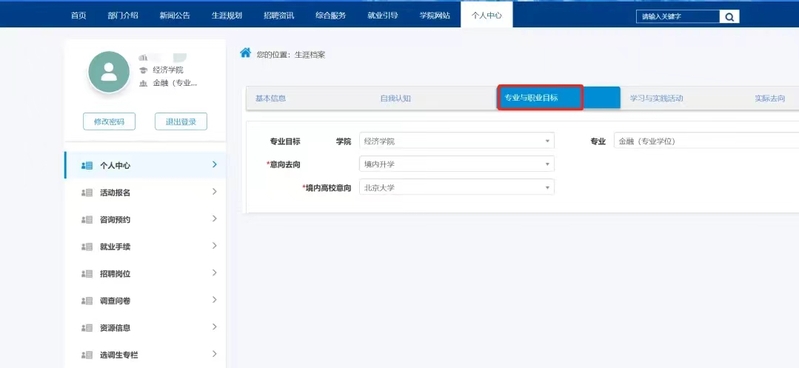The height and width of the screenshot is (368, 799).
Task: Expand the 活动报名 chevron
Action: 215,191
